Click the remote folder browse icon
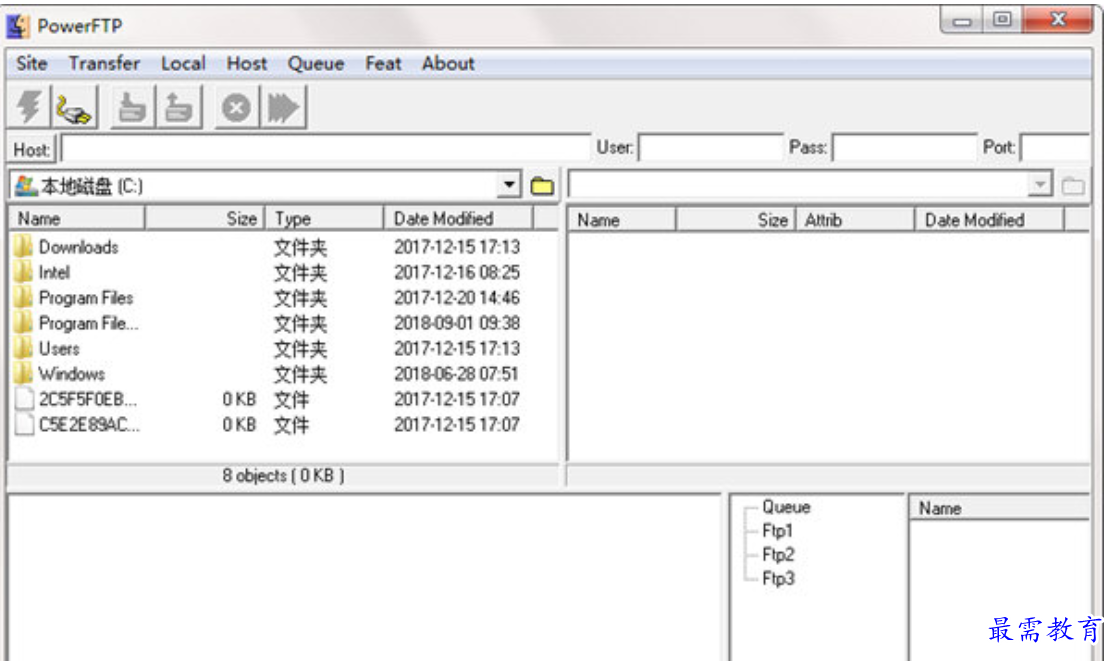1110x661 pixels. point(1073,186)
